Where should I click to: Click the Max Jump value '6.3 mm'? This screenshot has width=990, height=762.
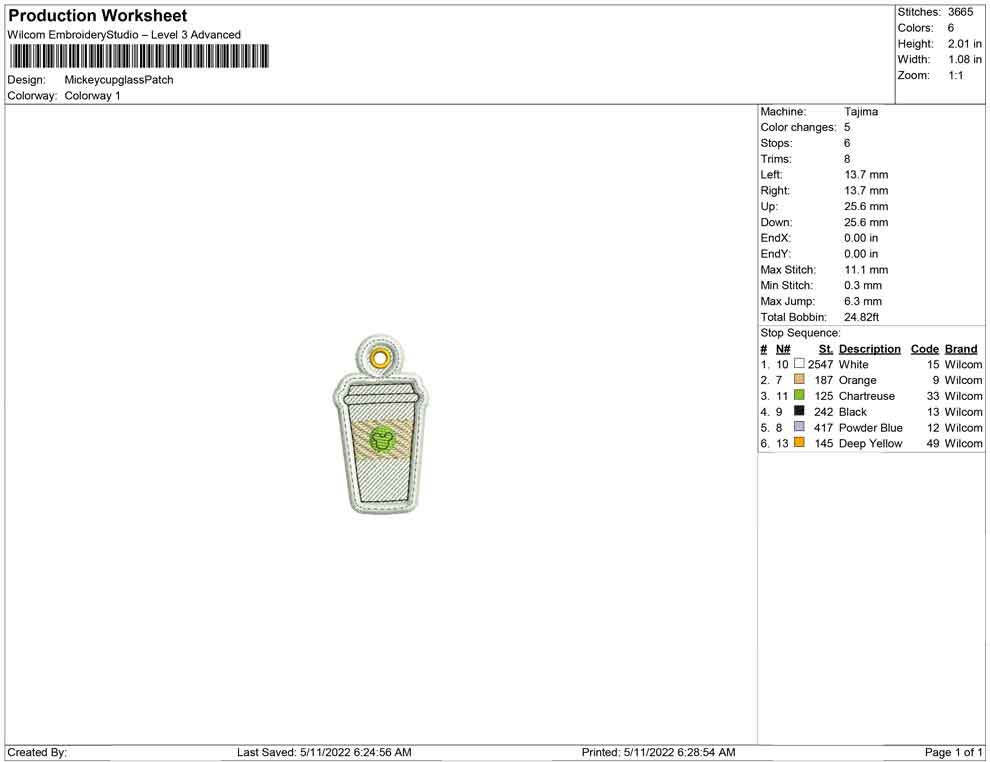click(x=862, y=301)
